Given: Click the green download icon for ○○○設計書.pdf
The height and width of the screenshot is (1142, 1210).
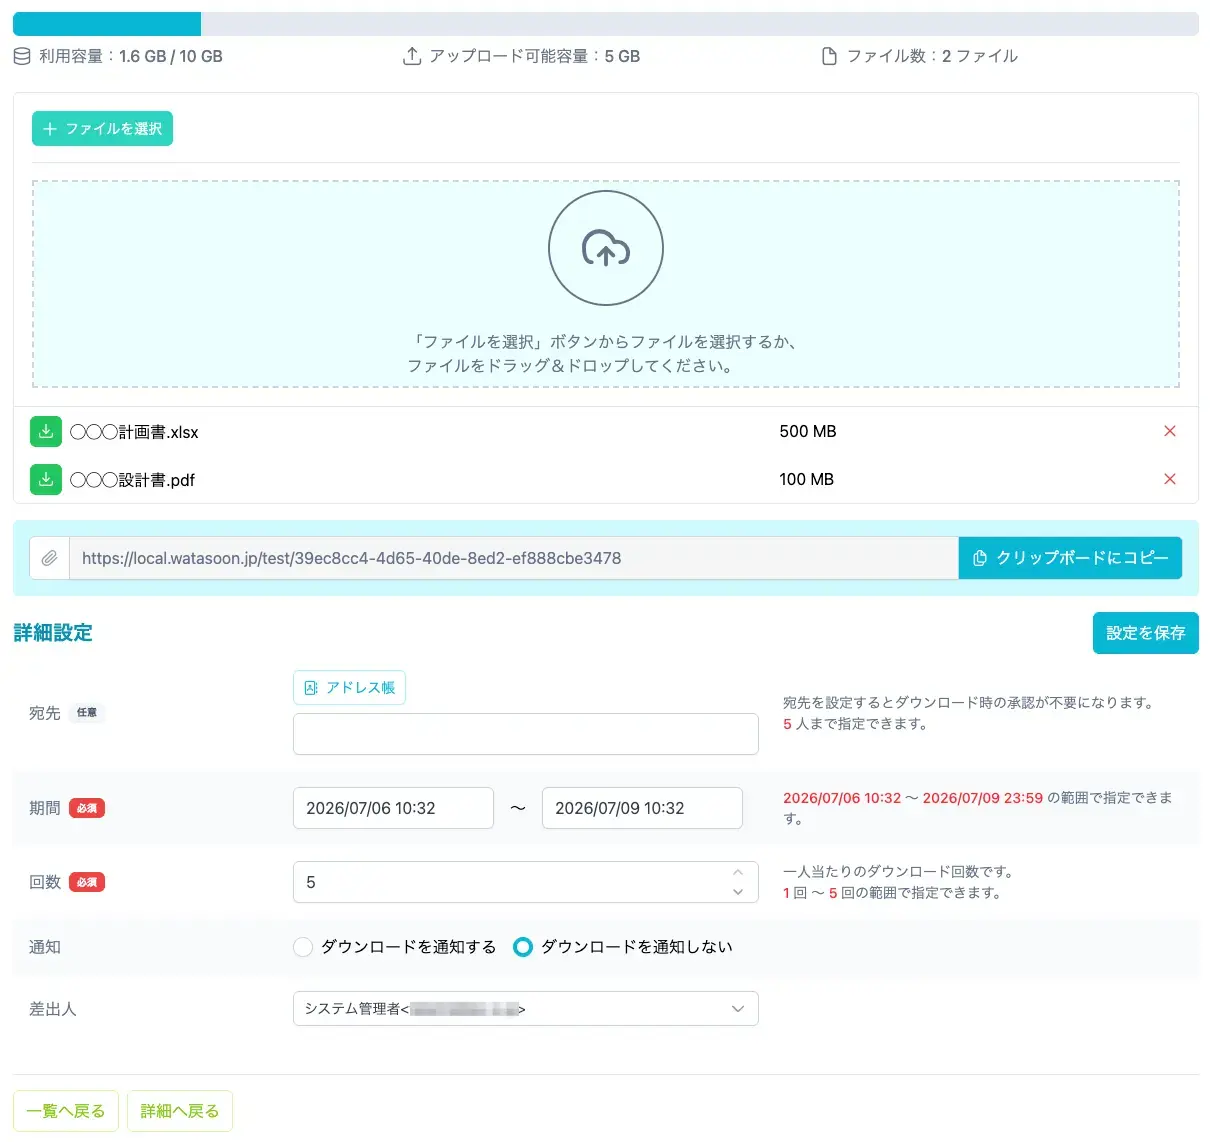Looking at the screenshot, I should tap(46, 480).
